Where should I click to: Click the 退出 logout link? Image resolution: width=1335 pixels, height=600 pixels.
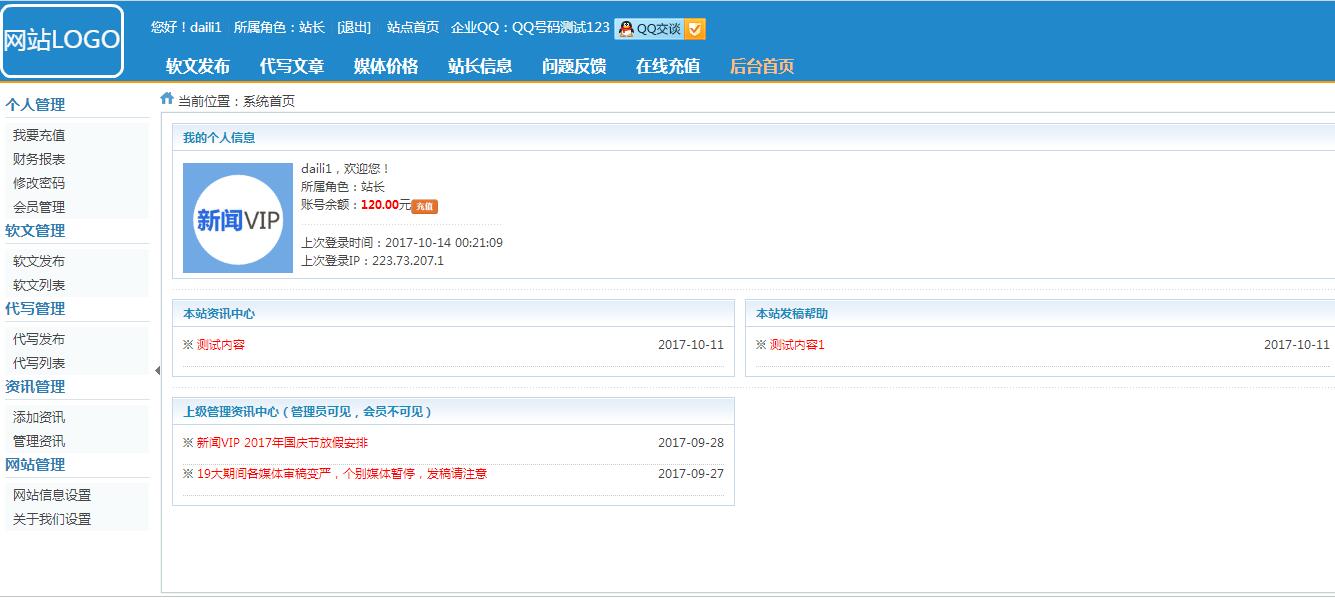354,27
